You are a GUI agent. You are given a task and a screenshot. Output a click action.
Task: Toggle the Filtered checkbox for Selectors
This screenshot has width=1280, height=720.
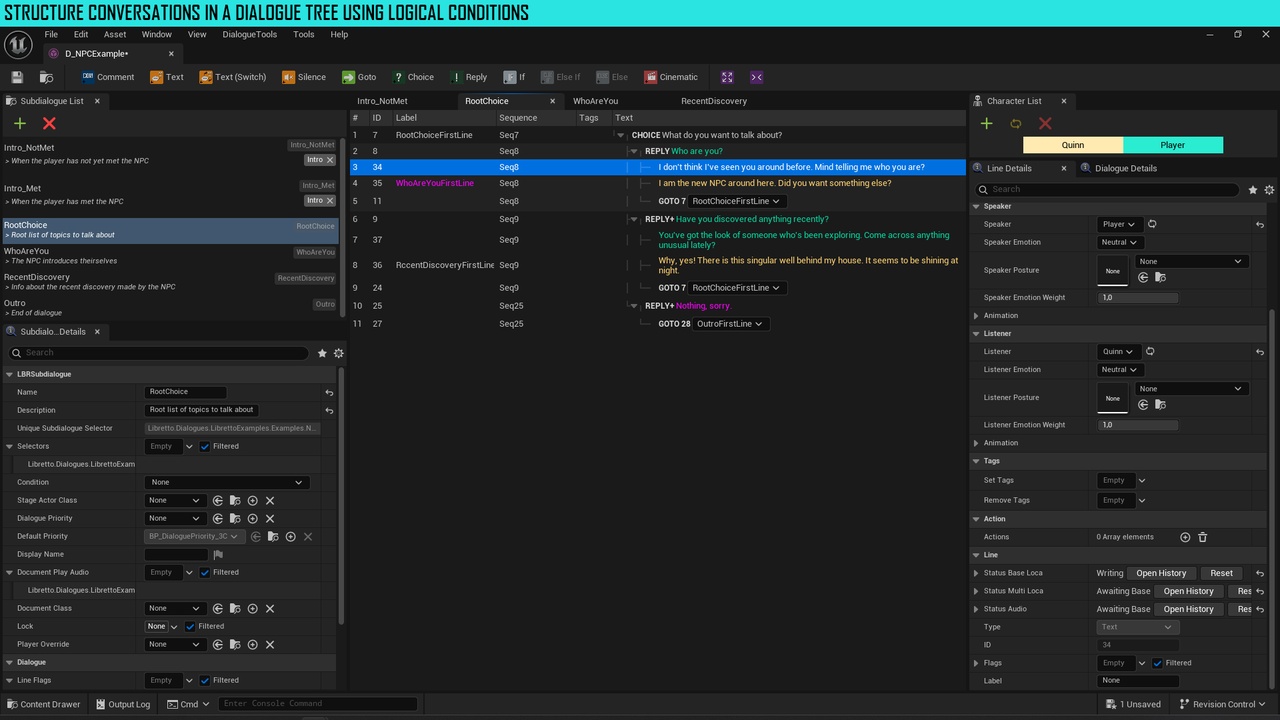point(205,446)
